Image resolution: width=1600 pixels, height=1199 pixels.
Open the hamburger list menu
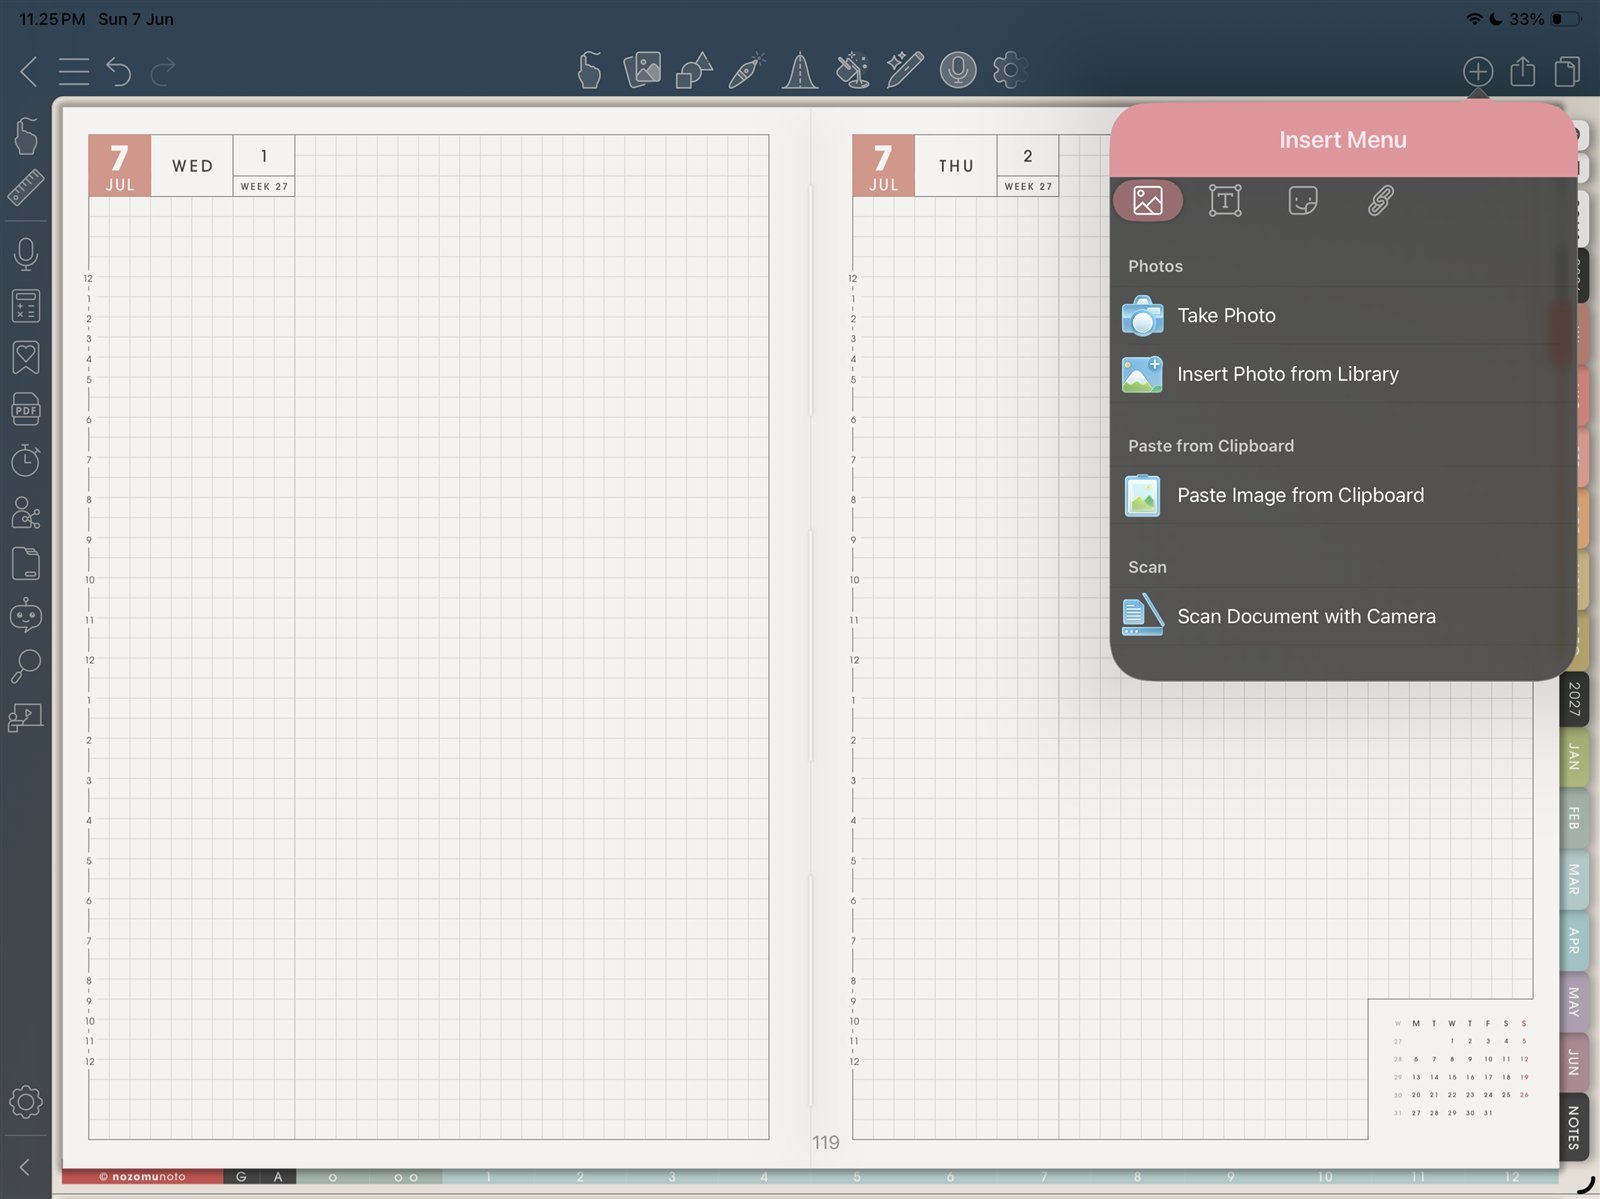point(74,71)
